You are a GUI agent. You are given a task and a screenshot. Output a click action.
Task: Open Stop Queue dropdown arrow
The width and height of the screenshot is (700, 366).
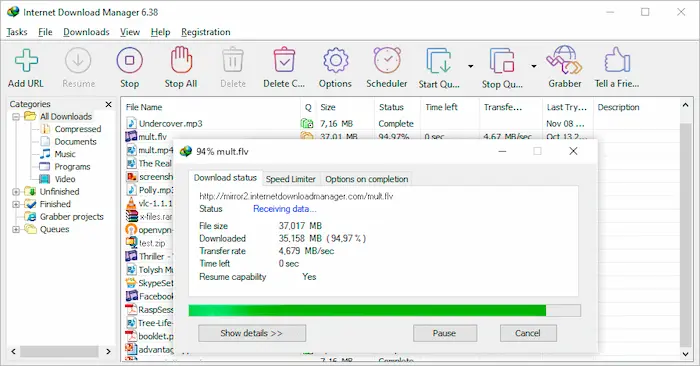coord(533,66)
